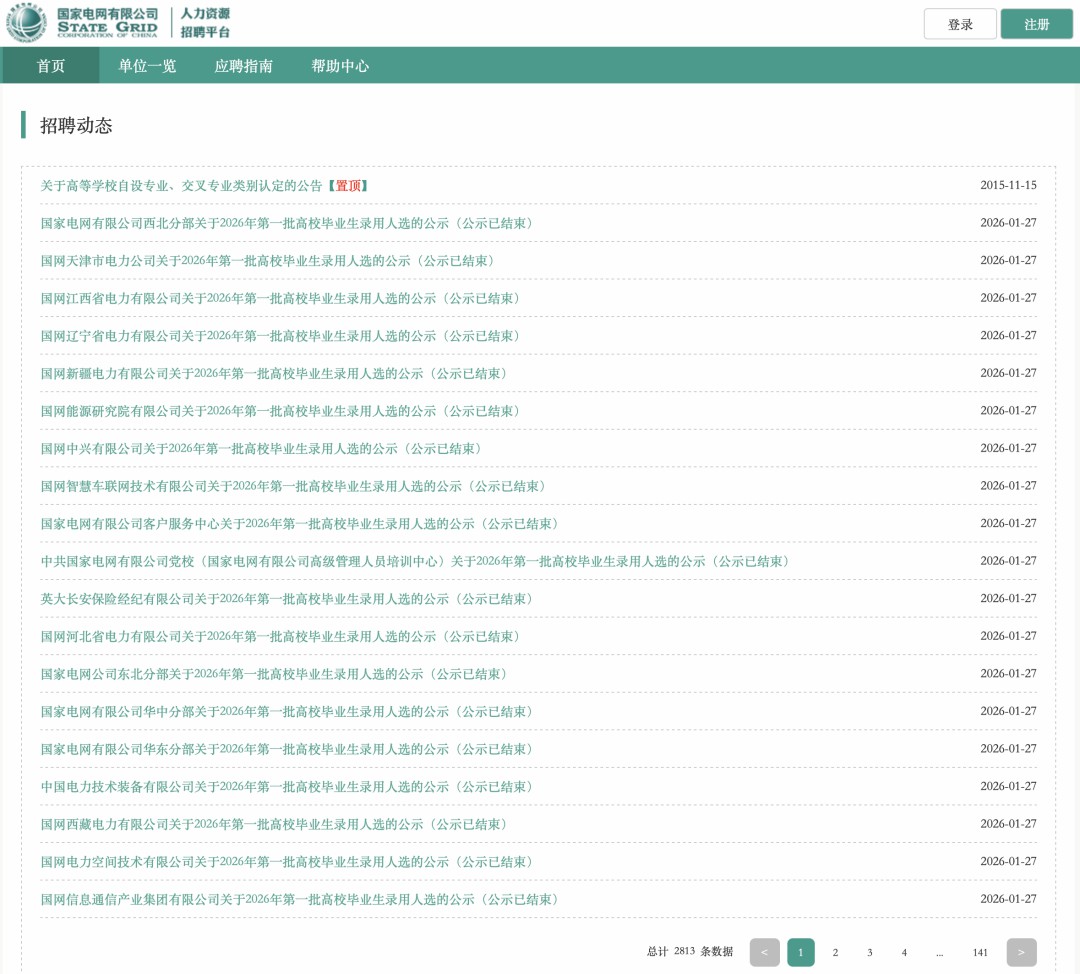Select page 4 in pagination
Screen dimensions: 1080x974
[x=904, y=953]
